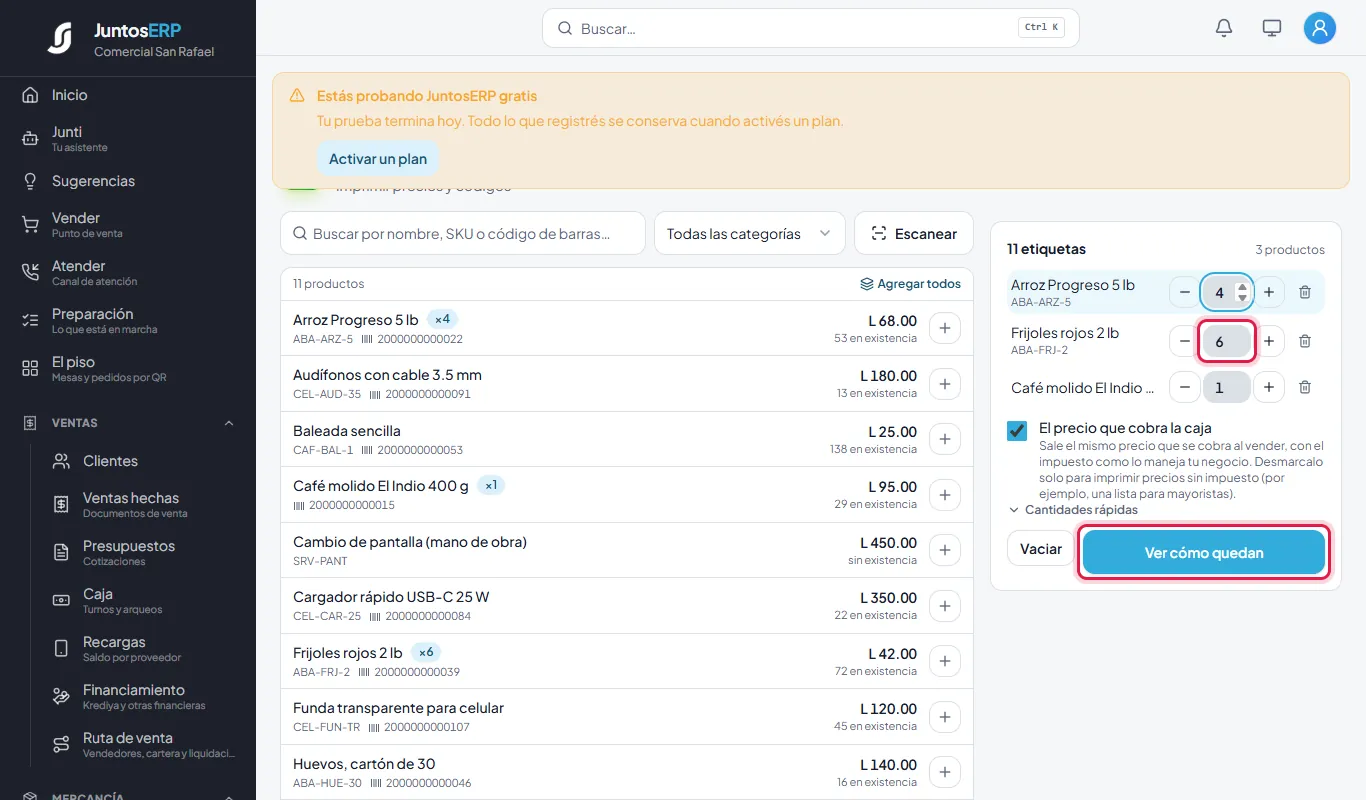
Task: Click Agregar todos link
Action: (910, 284)
